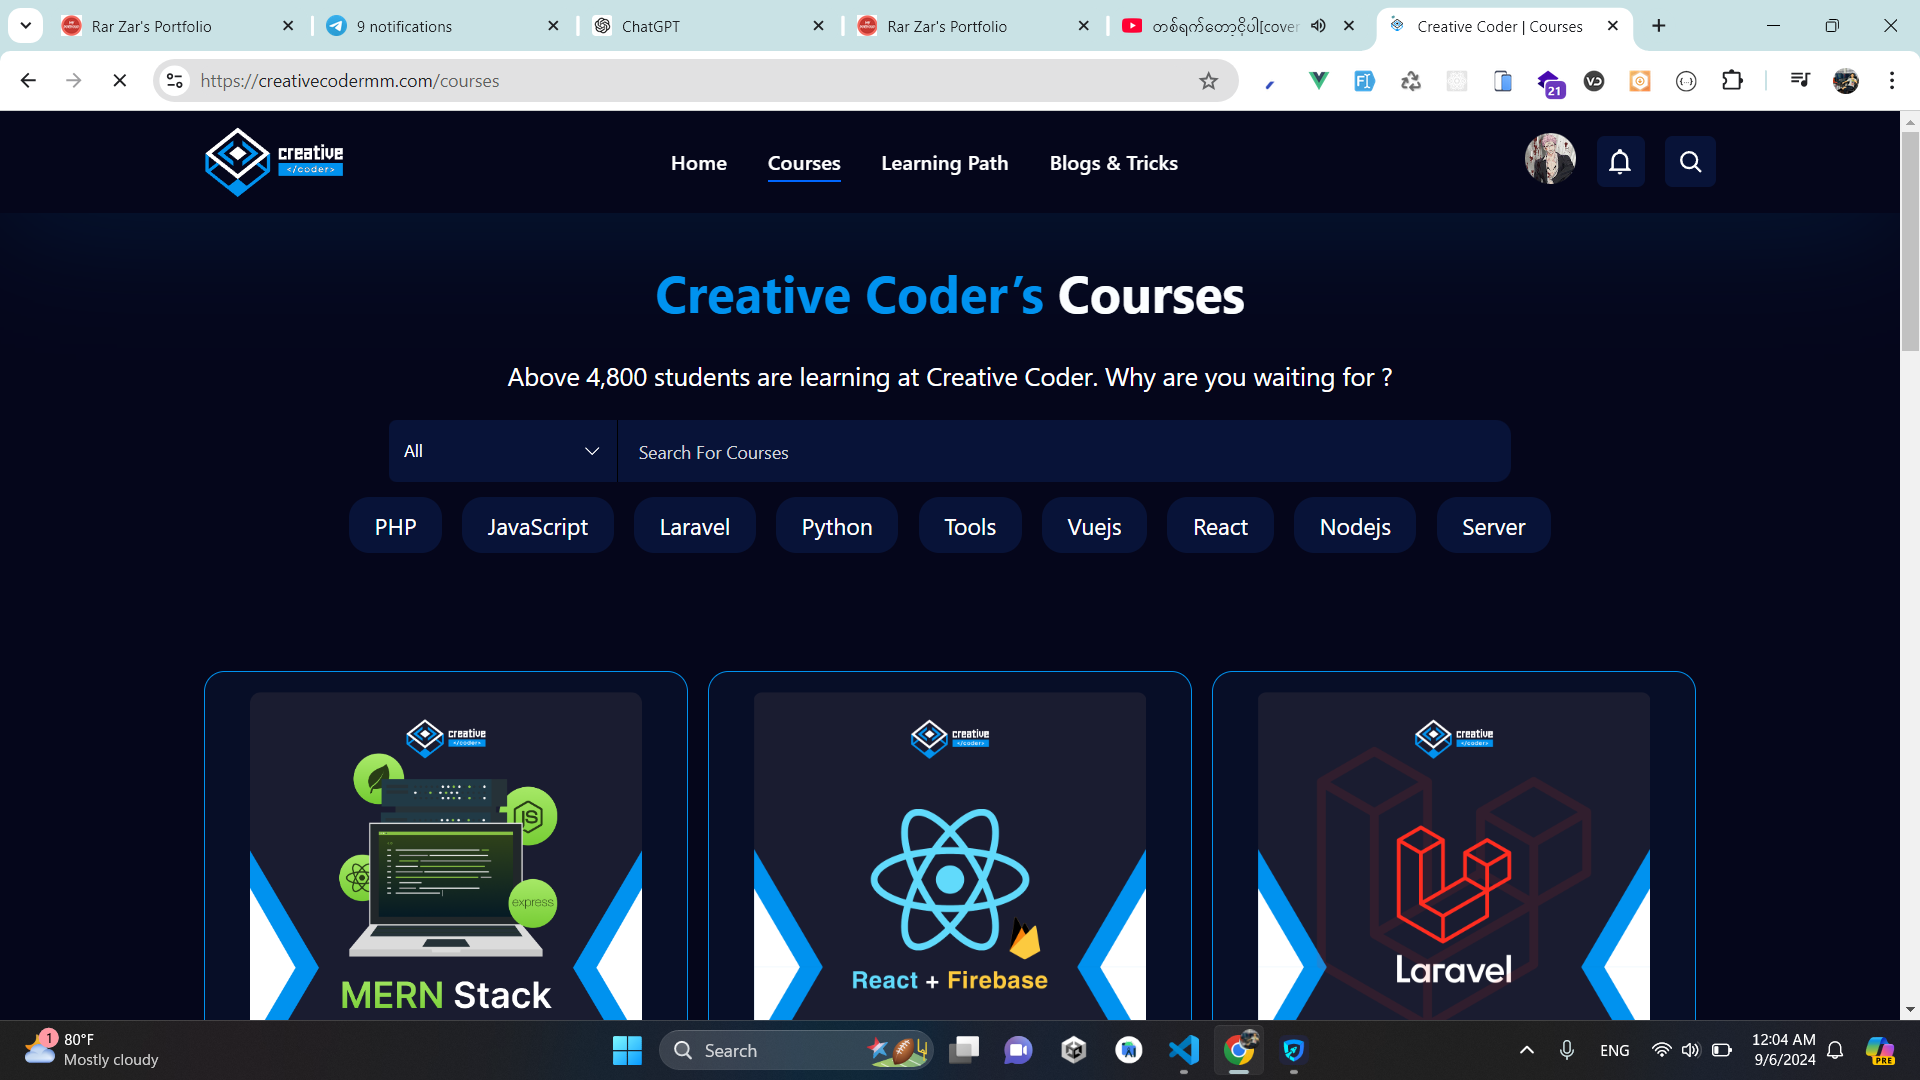View site information icon in address bar
The width and height of the screenshot is (1920, 1080).
coord(175,81)
